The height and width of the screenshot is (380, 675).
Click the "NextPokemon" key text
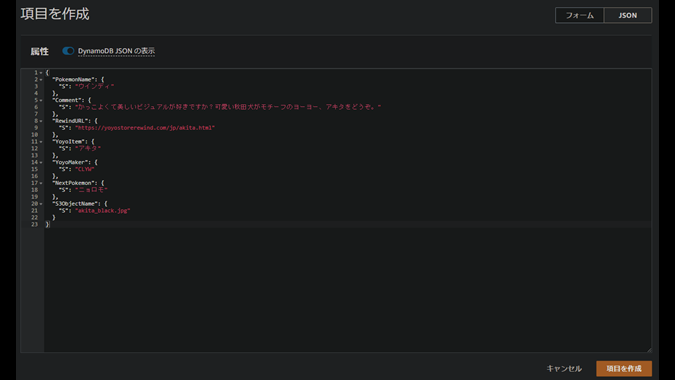74,183
